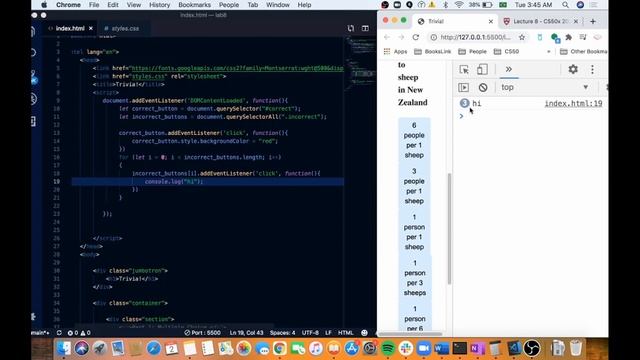Open VS Code Manage gear in activity bar
Viewport: 640px width, 360px height.
click(34, 316)
